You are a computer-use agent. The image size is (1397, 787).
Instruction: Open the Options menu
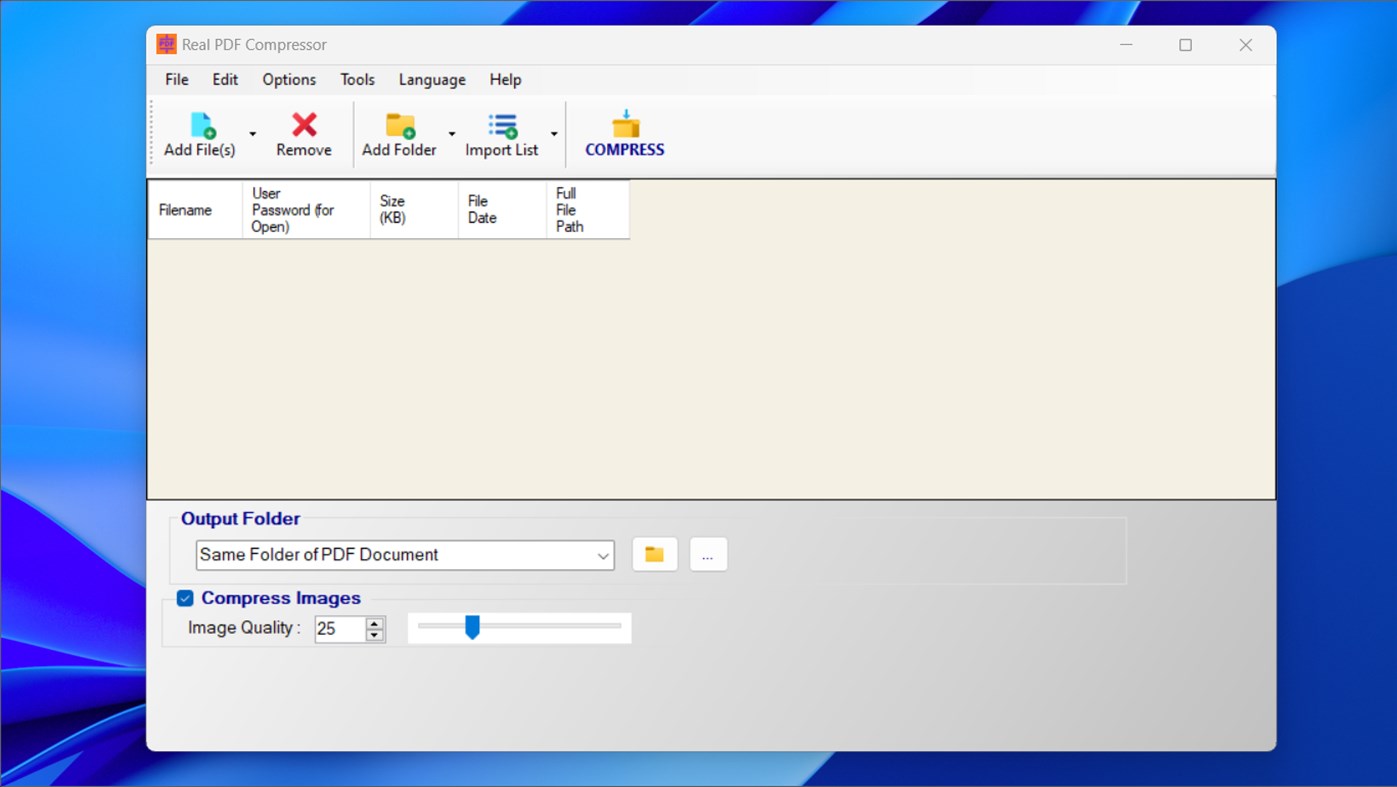tap(288, 79)
